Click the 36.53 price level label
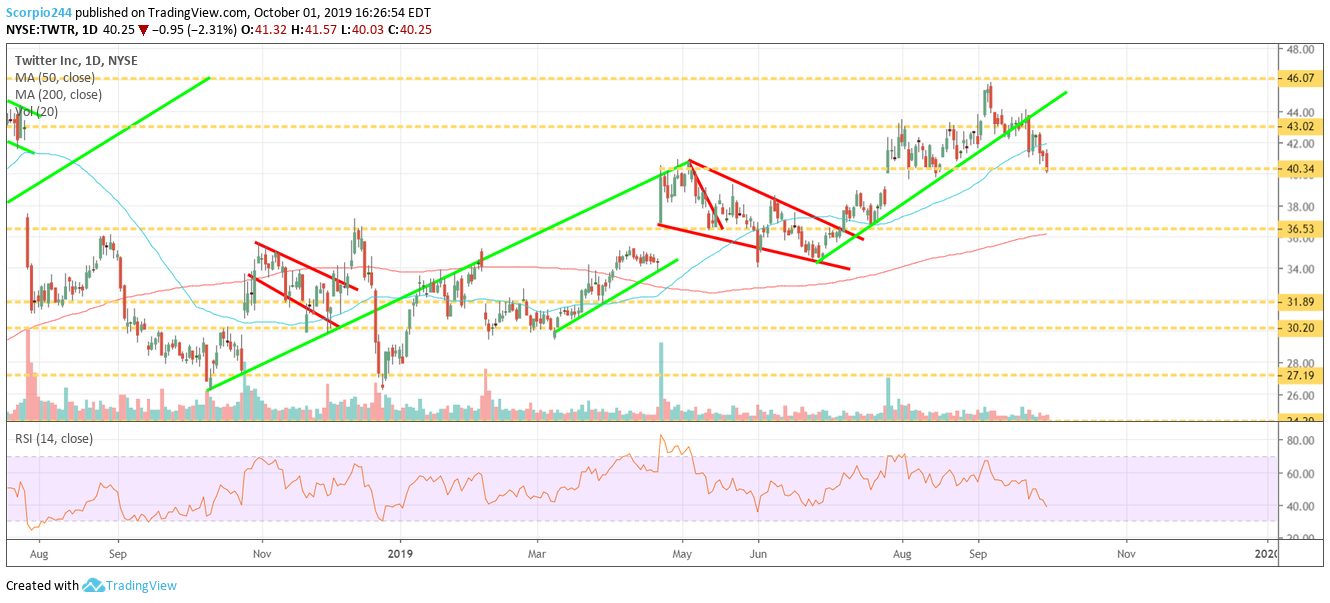The image size is (1330, 603). pyautogui.click(x=1301, y=229)
